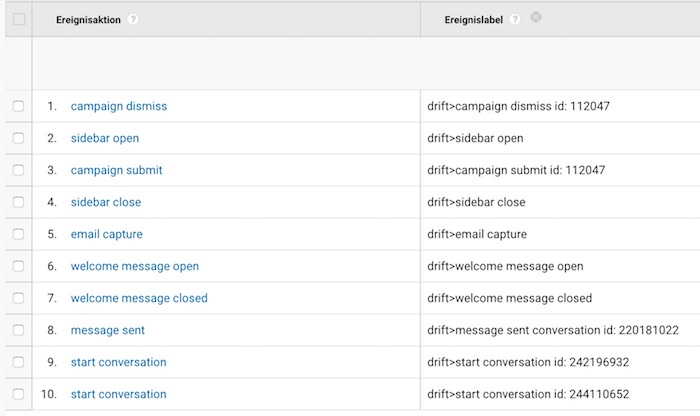Click help icon next to Ereignislabel

[515, 20]
